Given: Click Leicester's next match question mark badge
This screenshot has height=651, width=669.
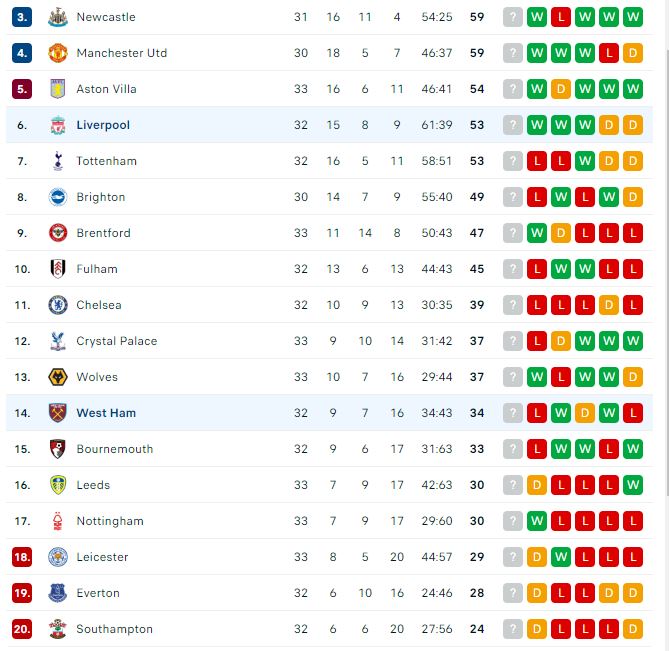Looking at the screenshot, I should 513,557.
